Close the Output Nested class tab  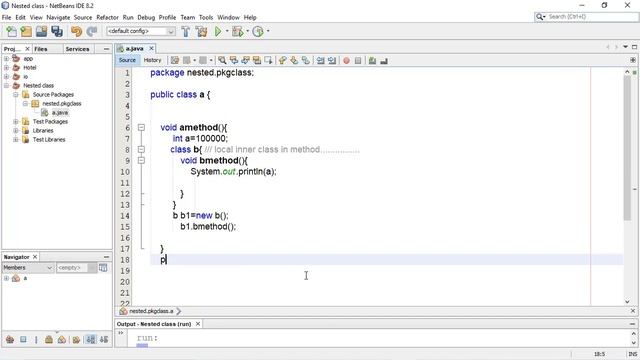coord(198,324)
